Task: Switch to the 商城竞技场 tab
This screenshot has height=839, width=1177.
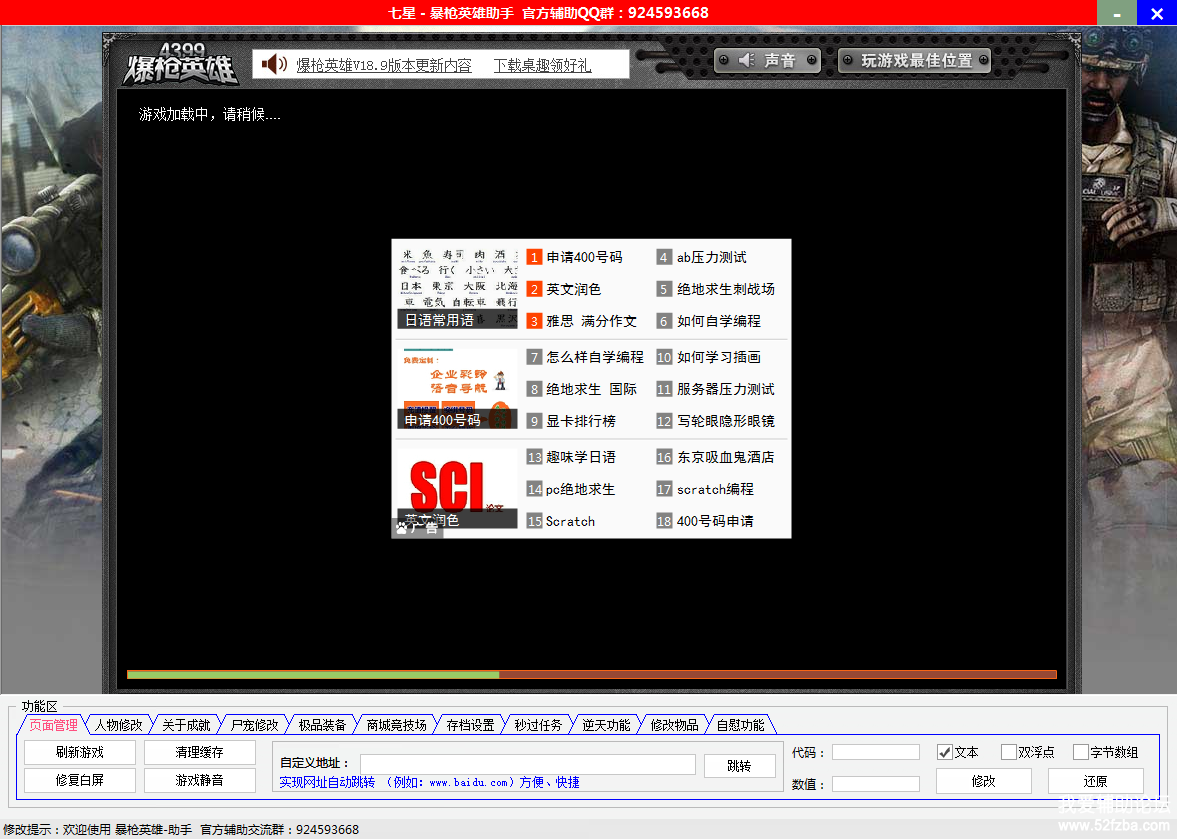Action: click(396, 725)
